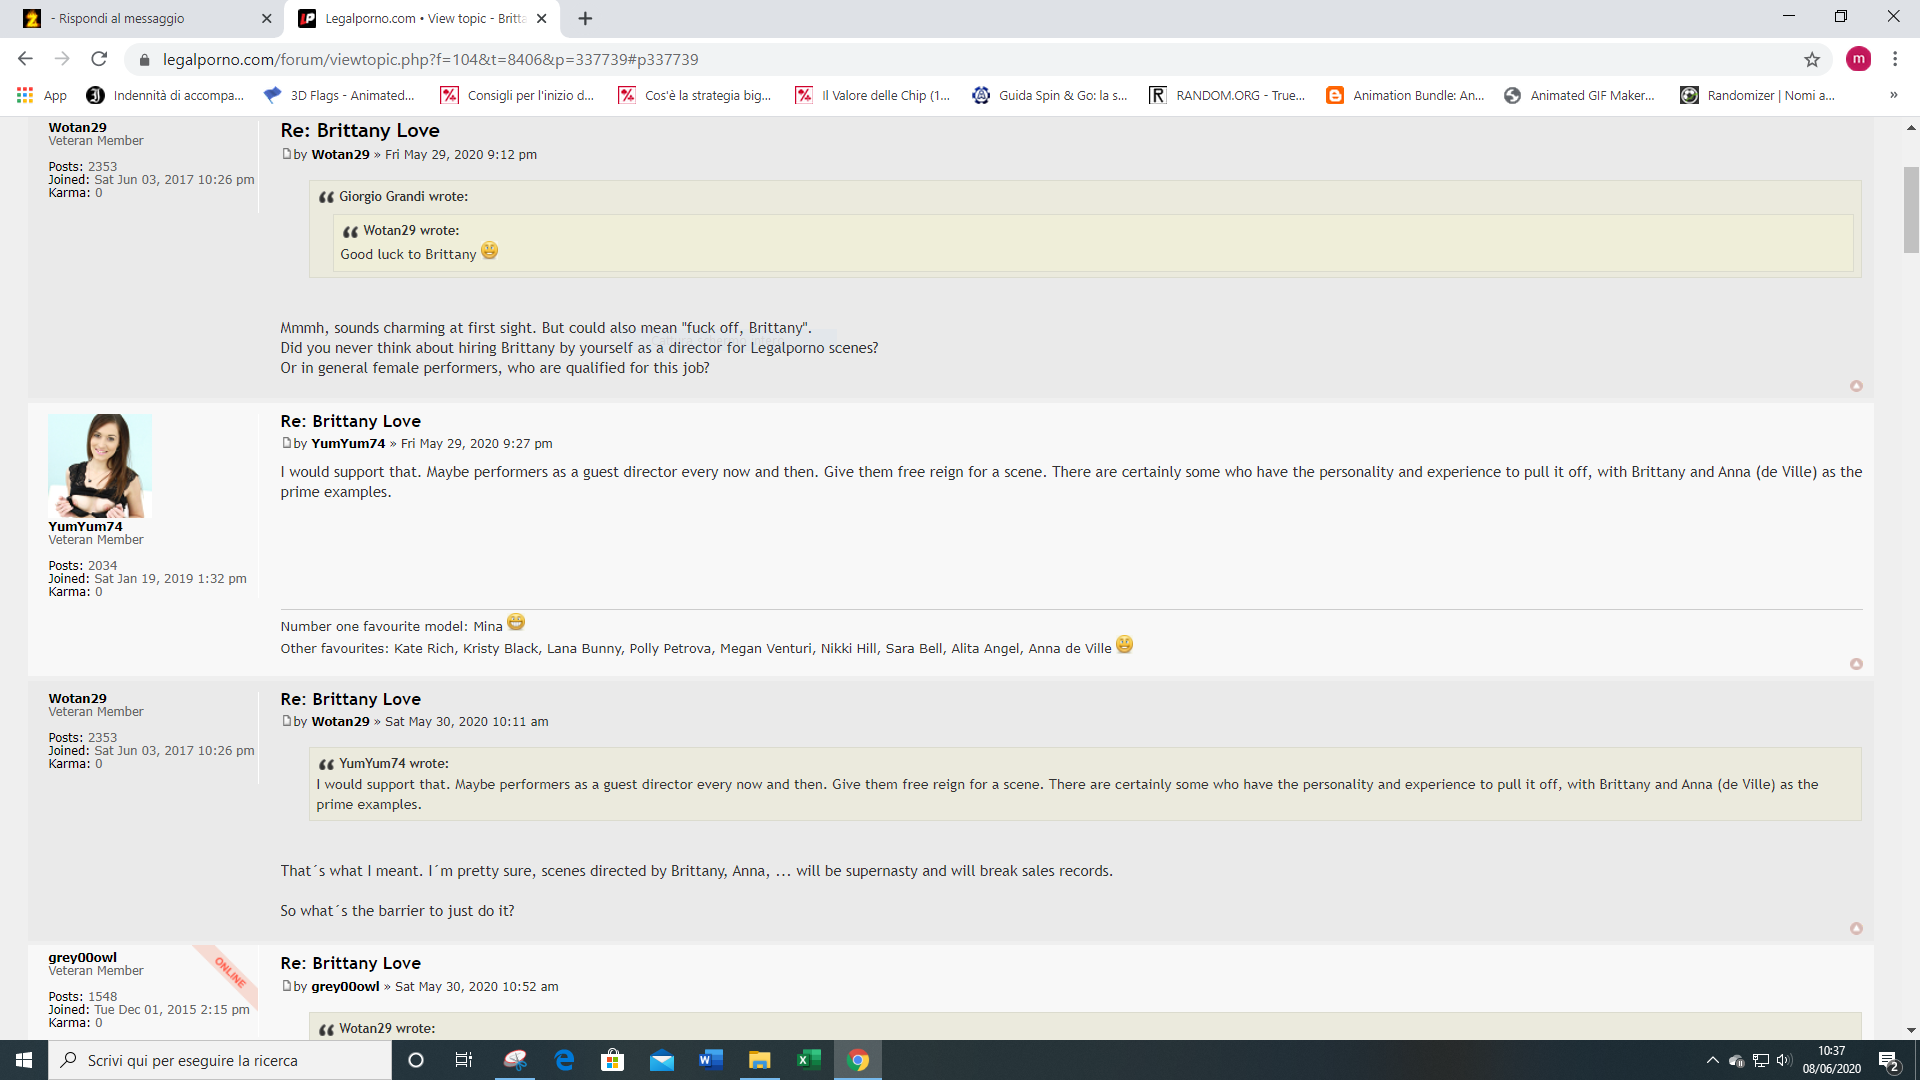Open Word from taskbar
Viewport: 1920px width, 1080px height.
[711, 1060]
